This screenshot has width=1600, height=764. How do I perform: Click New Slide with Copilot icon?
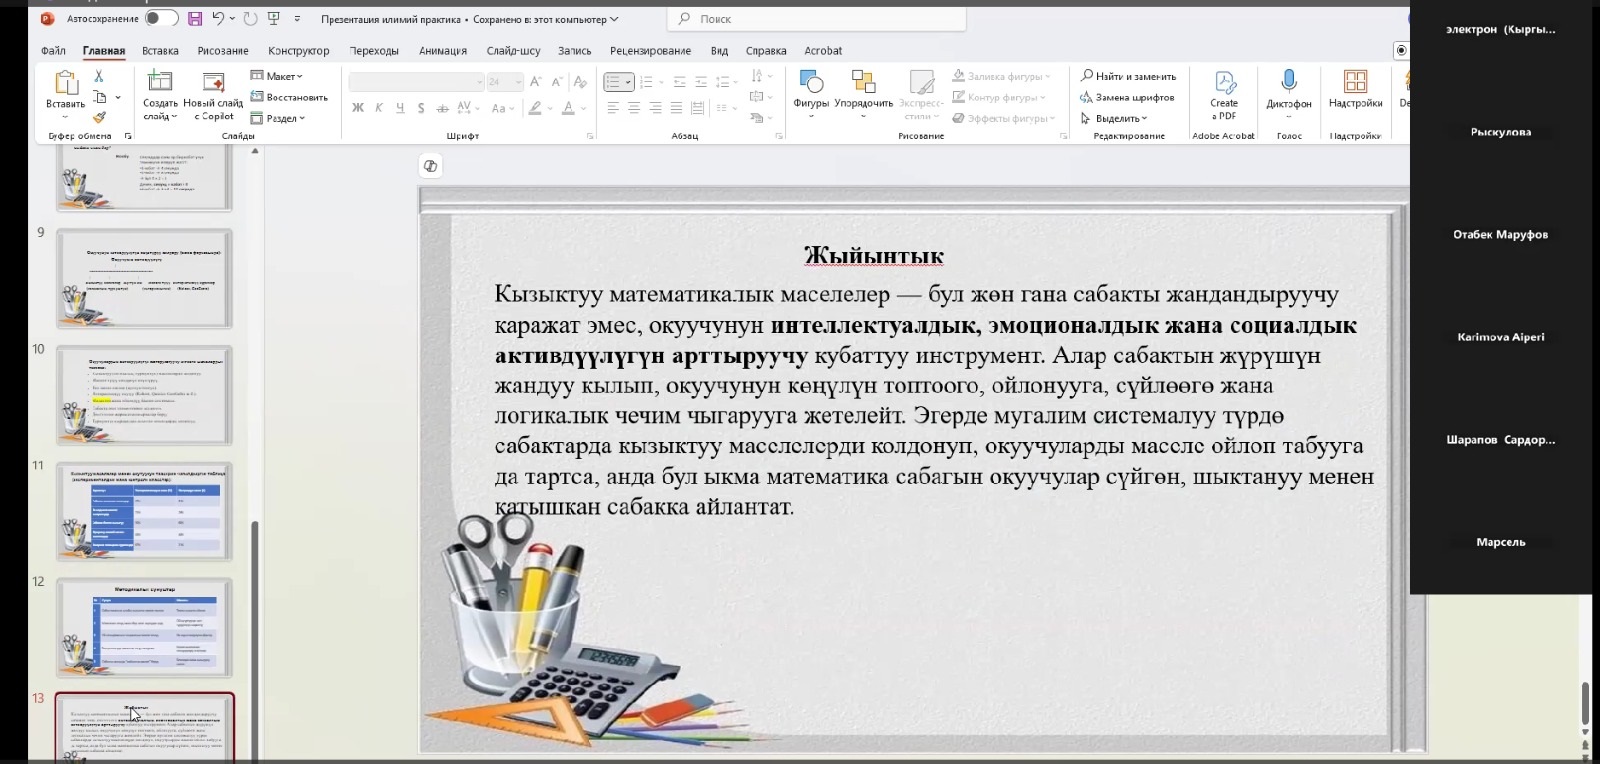coord(213,83)
